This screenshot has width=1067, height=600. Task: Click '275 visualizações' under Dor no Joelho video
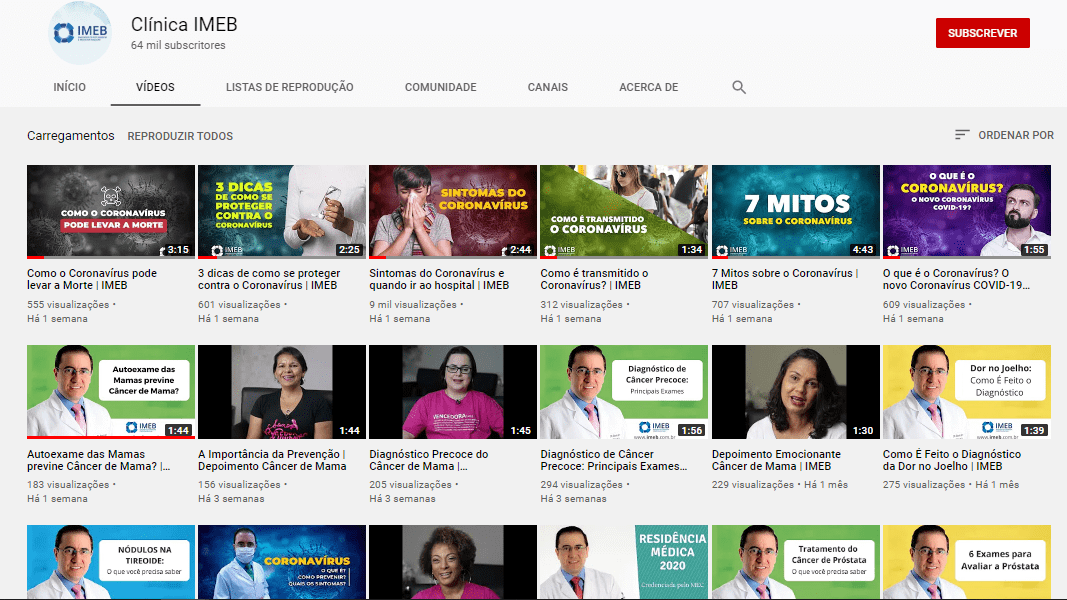click(924, 485)
